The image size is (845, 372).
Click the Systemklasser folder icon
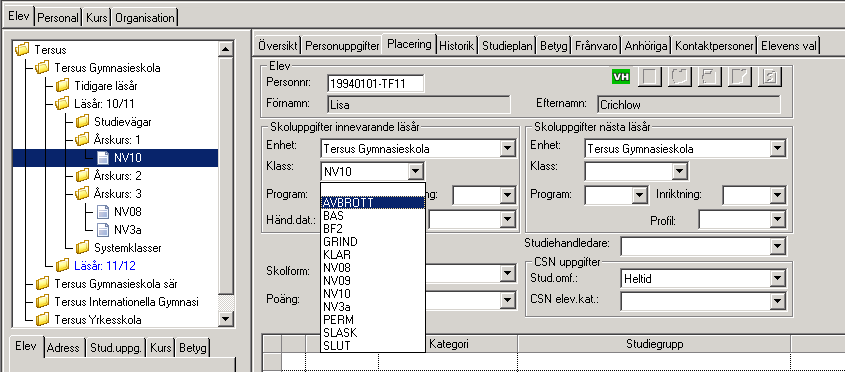[82, 247]
